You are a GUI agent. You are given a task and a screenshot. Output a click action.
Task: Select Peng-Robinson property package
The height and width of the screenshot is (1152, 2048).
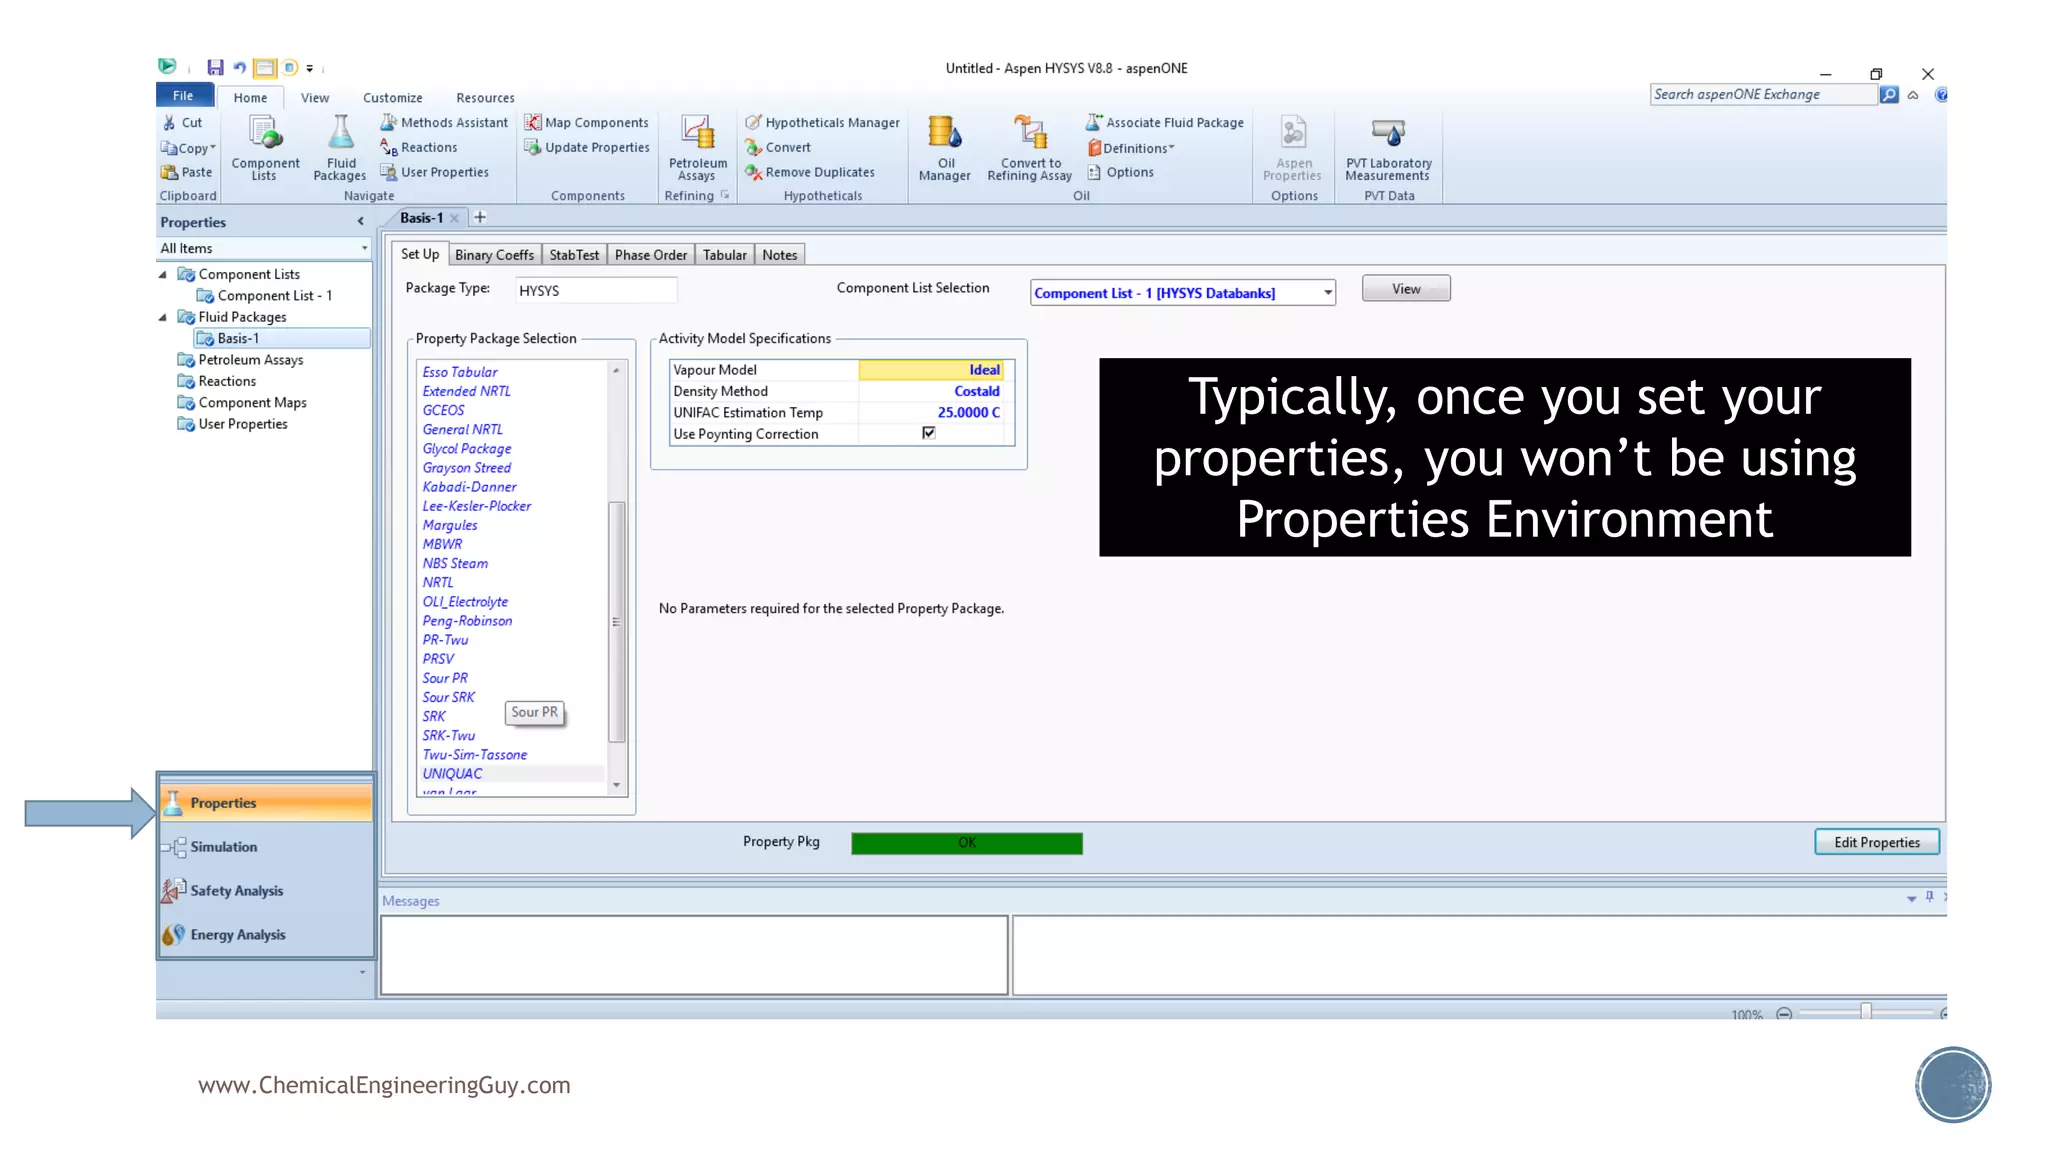[x=467, y=620]
